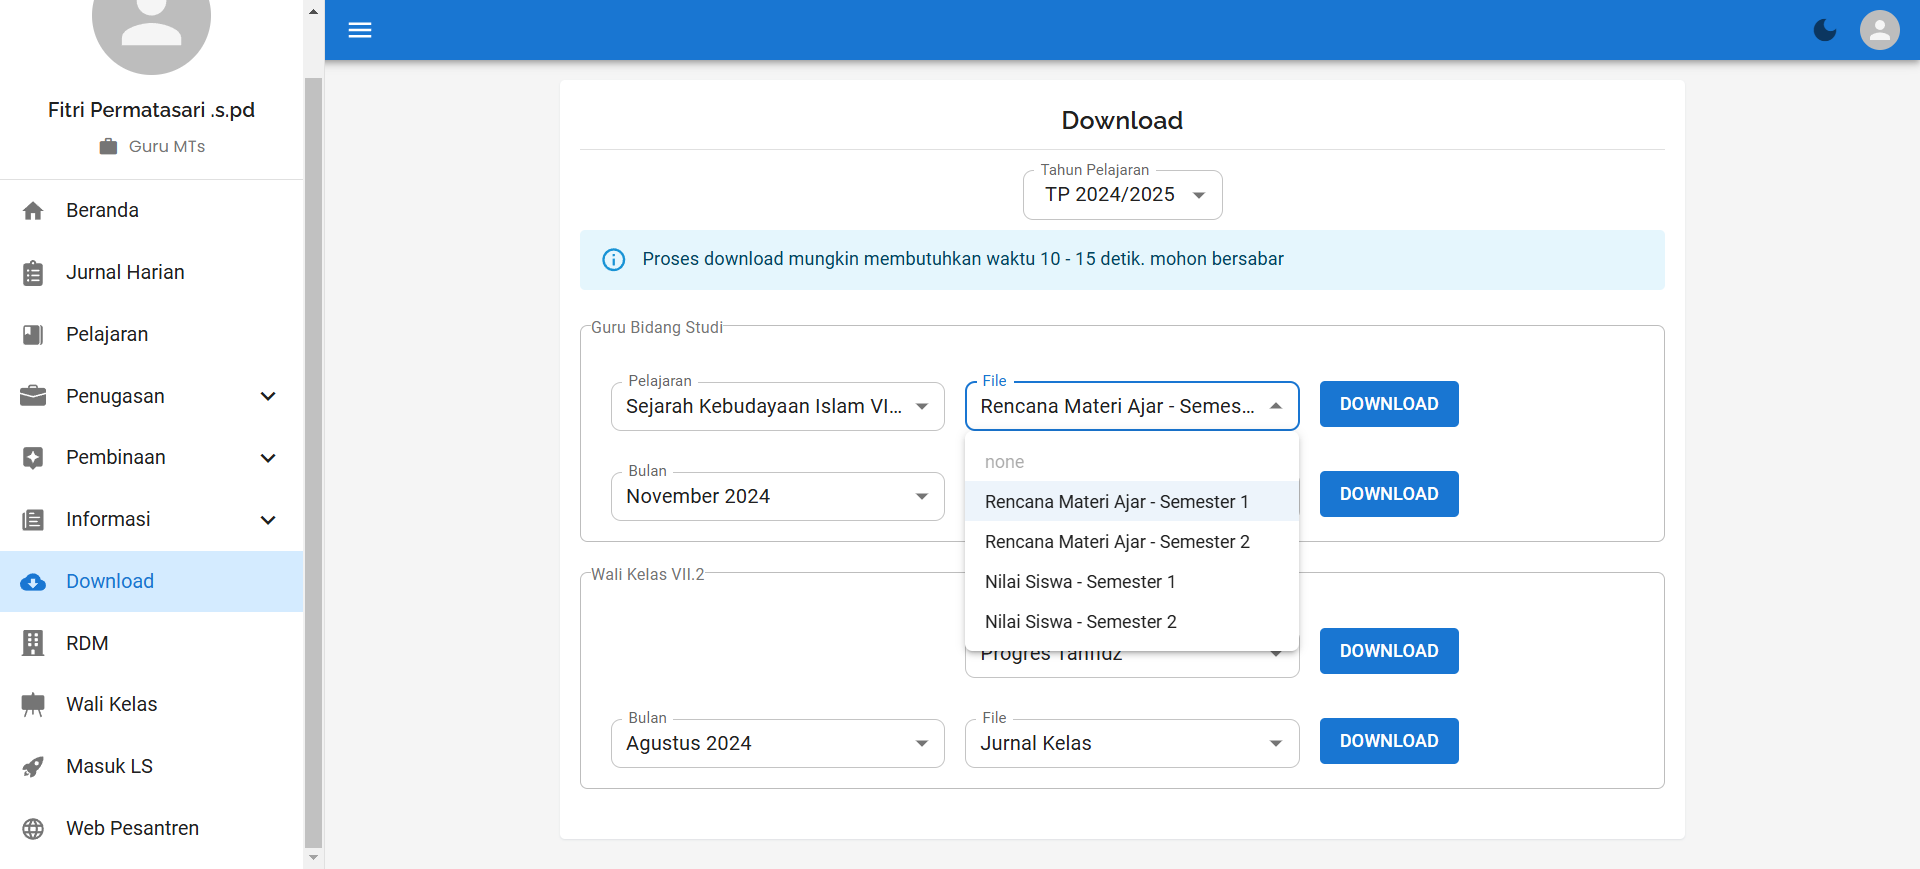Close the File Rencana Materi Ajar dropdown
1920x869 pixels.
(1132, 406)
